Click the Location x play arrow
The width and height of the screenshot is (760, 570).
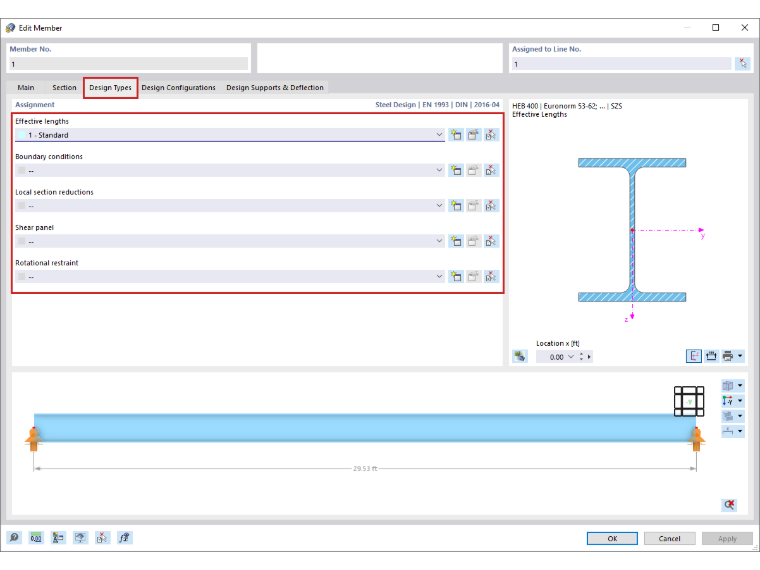click(x=589, y=357)
